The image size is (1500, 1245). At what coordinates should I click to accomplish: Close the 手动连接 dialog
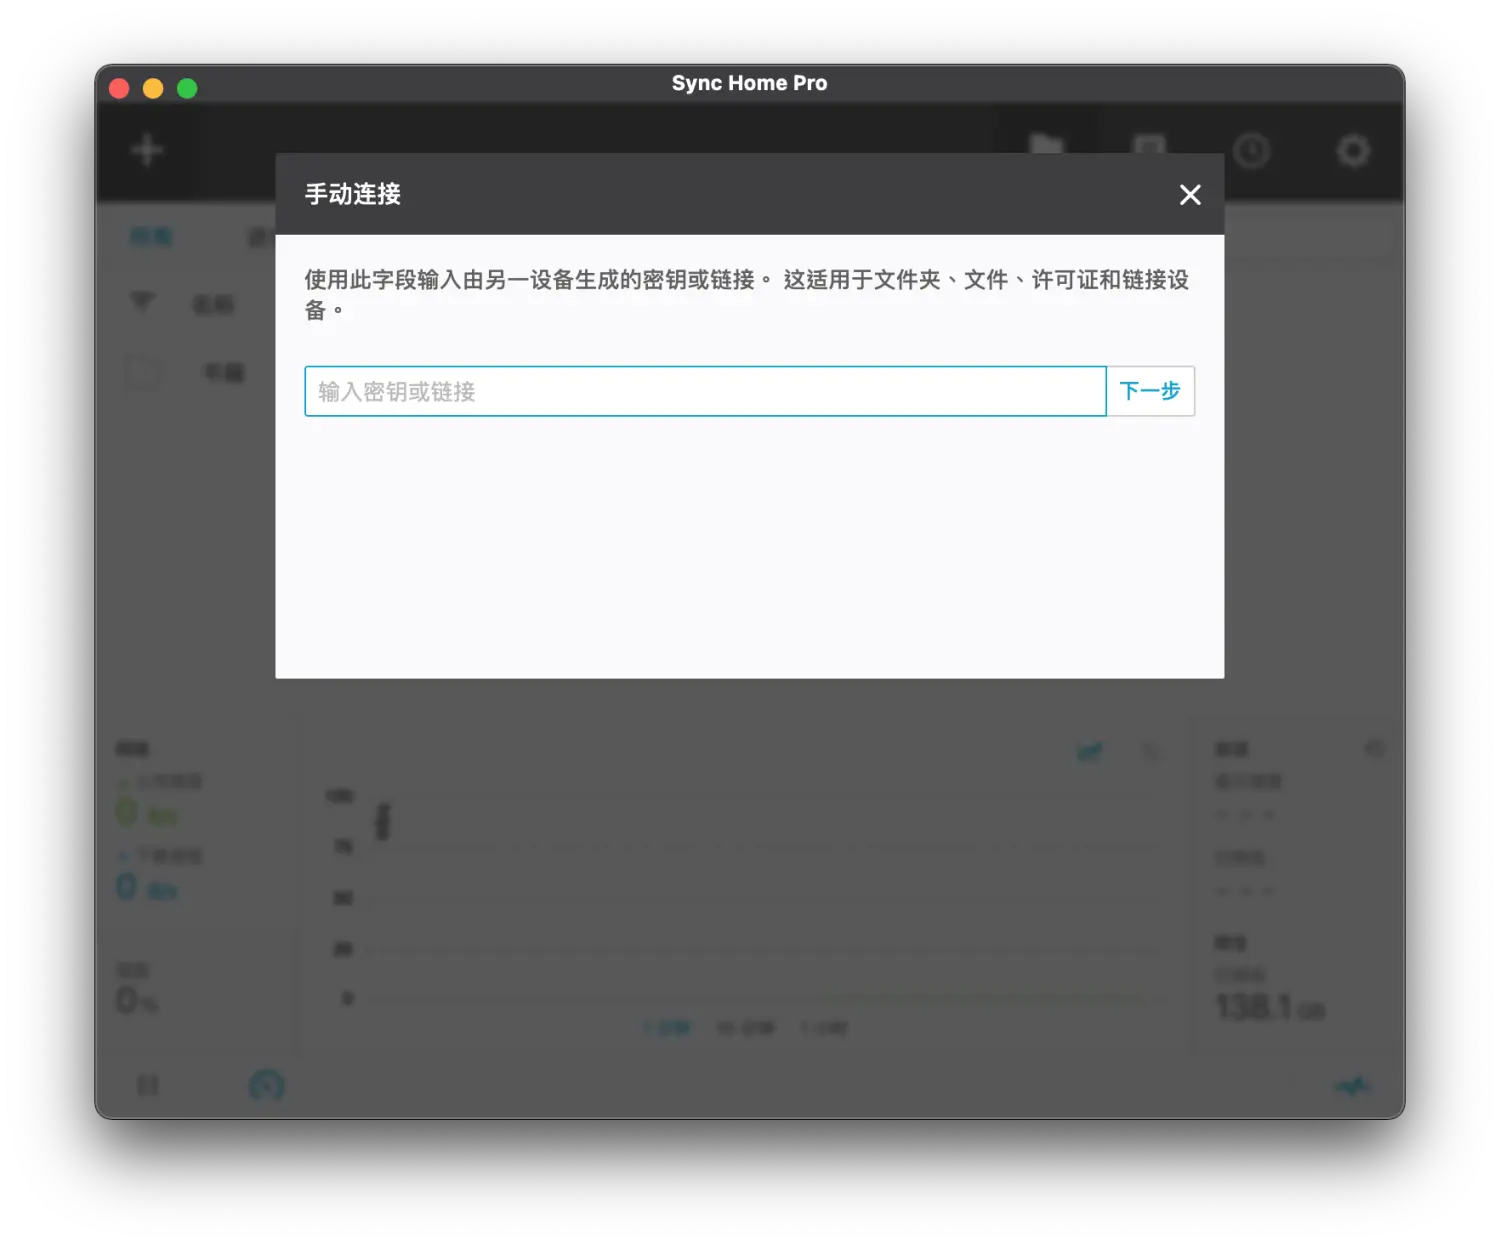click(x=1189, y=195)
